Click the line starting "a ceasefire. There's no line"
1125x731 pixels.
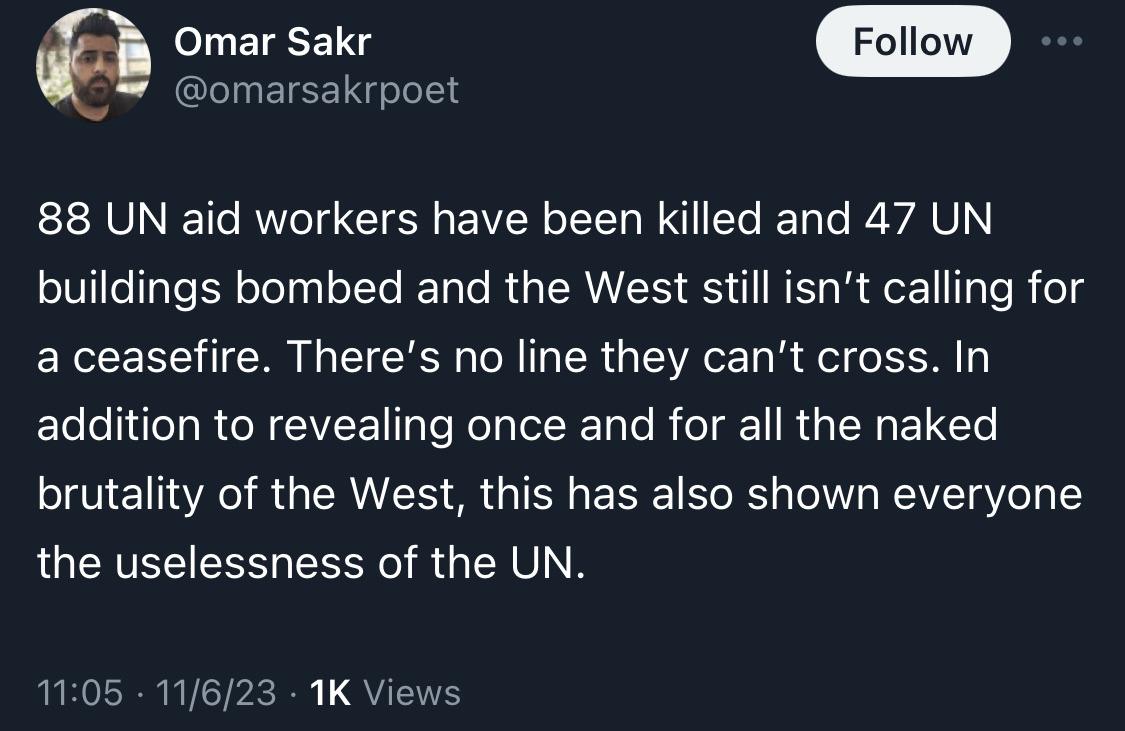[513, 357]
